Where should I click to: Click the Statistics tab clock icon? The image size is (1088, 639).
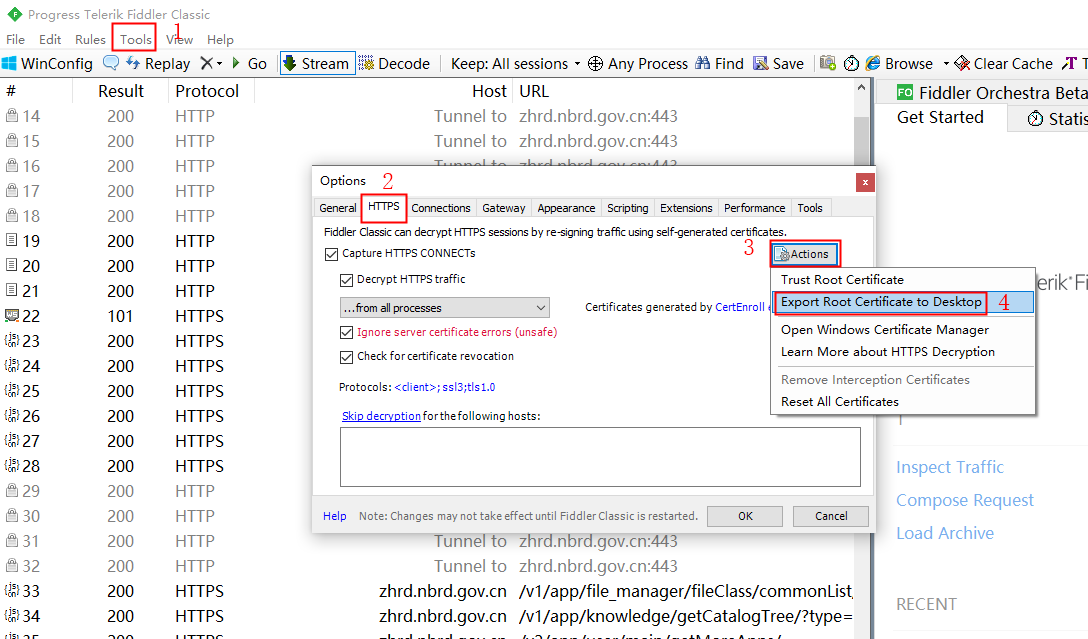(1035, 119)
